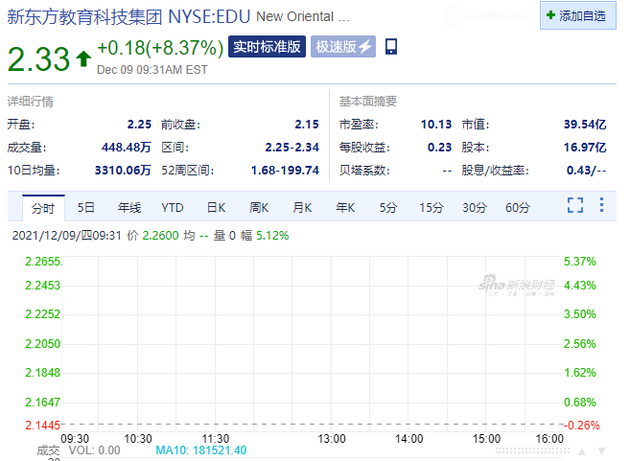Click the MA10: 181521.40 indicator text
The height and width of the screenshot is (461, 630).
pyautogui.click(x=201, y=450)
